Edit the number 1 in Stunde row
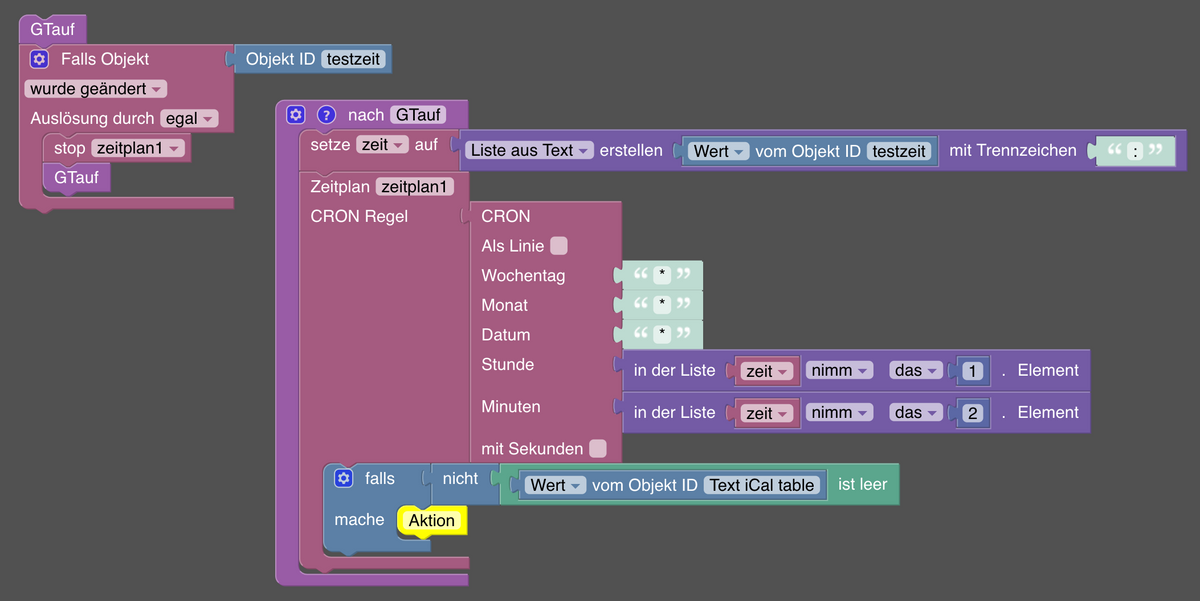1200x601 pixels. 972,371
